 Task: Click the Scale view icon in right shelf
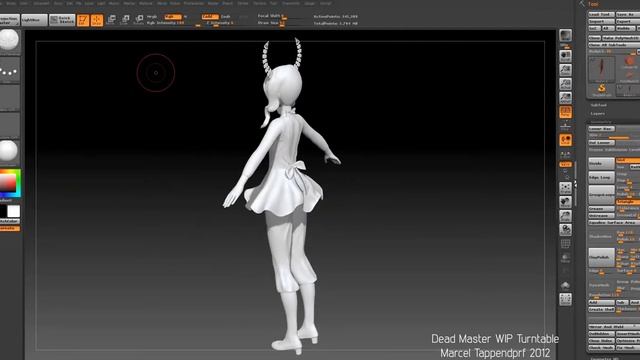point(565,216)
